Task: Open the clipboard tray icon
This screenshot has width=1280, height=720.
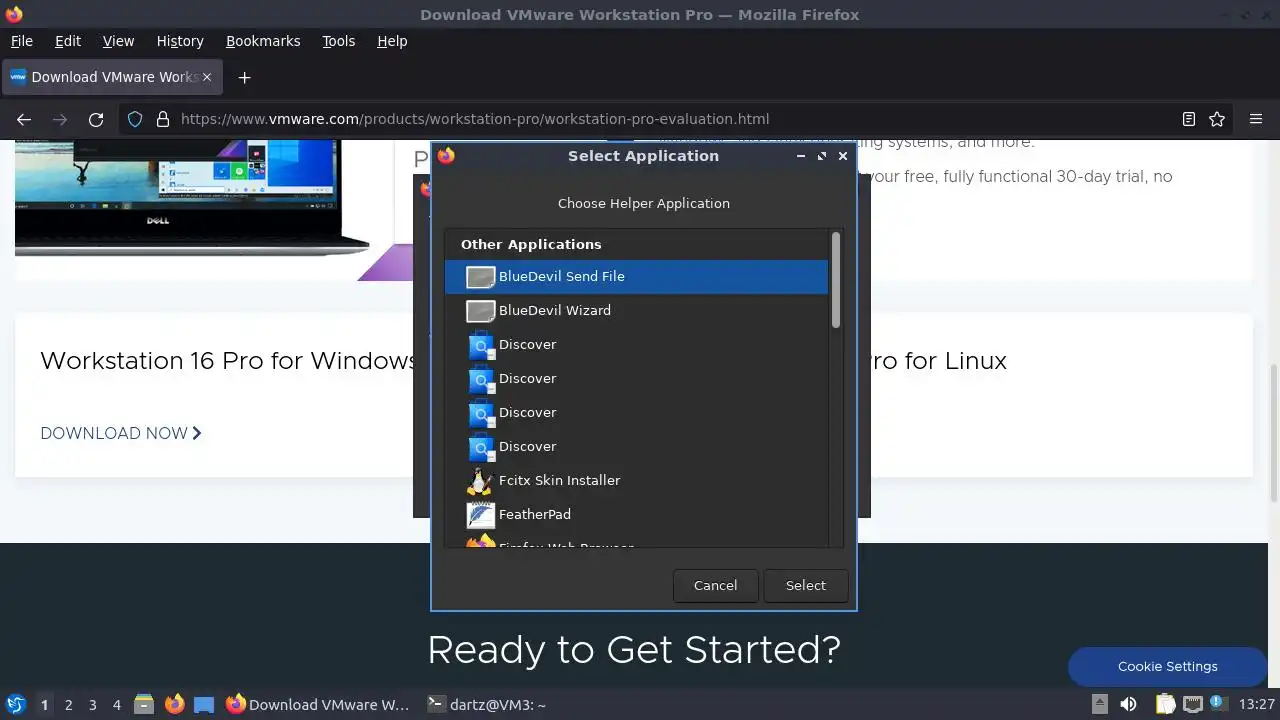Action: [x=1165, y=705]
